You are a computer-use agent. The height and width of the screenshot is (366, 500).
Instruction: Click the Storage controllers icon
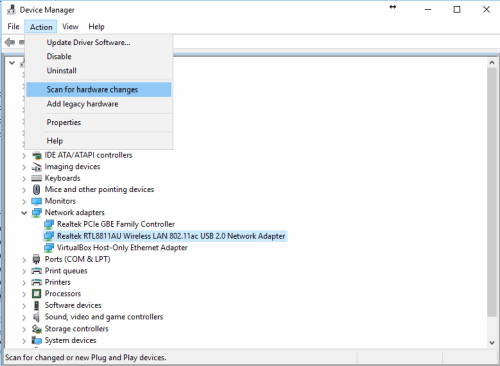[36, 329]
